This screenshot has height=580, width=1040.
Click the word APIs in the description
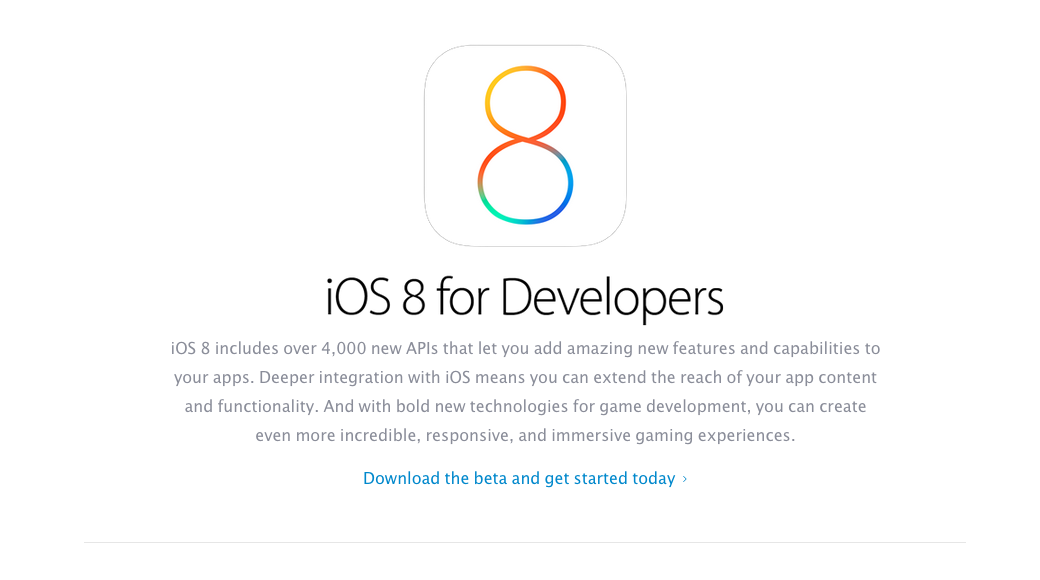point(422,348)
